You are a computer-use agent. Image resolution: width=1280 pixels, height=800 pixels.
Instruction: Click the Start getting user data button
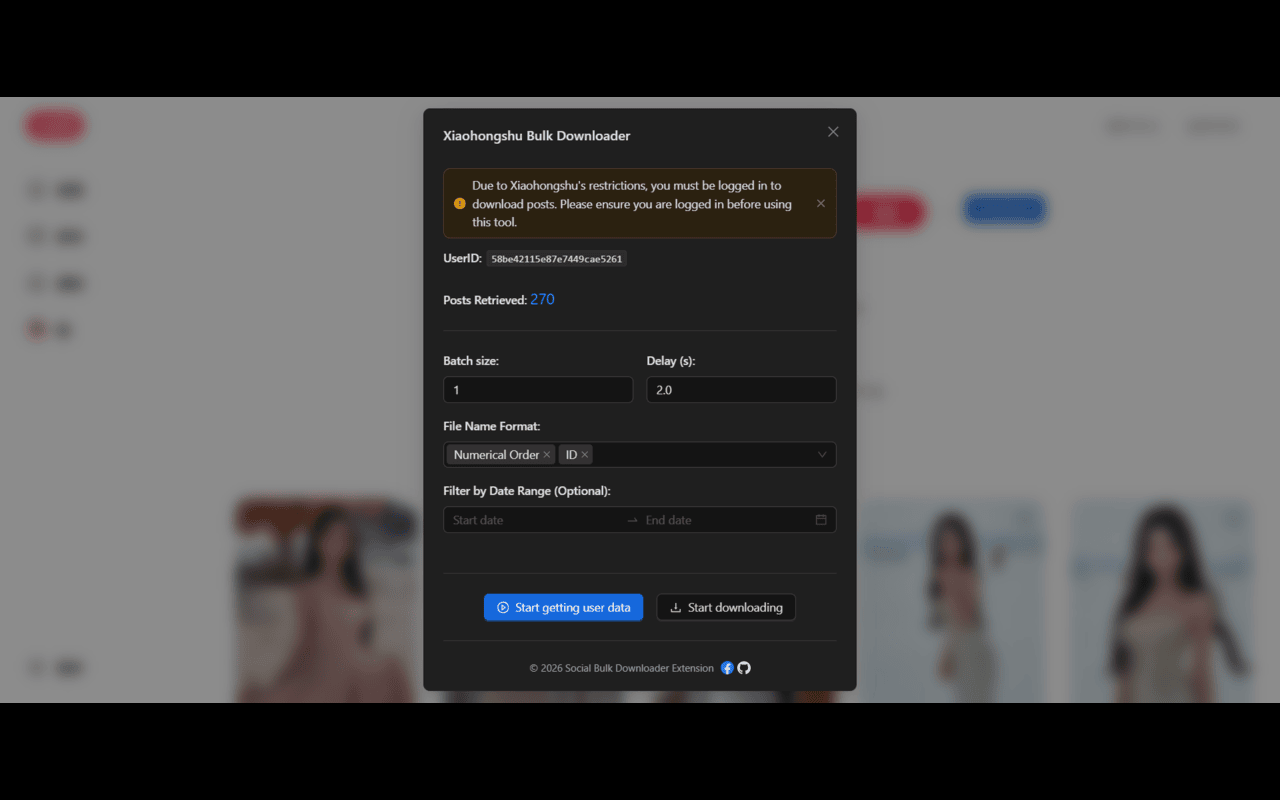point(563,607)
